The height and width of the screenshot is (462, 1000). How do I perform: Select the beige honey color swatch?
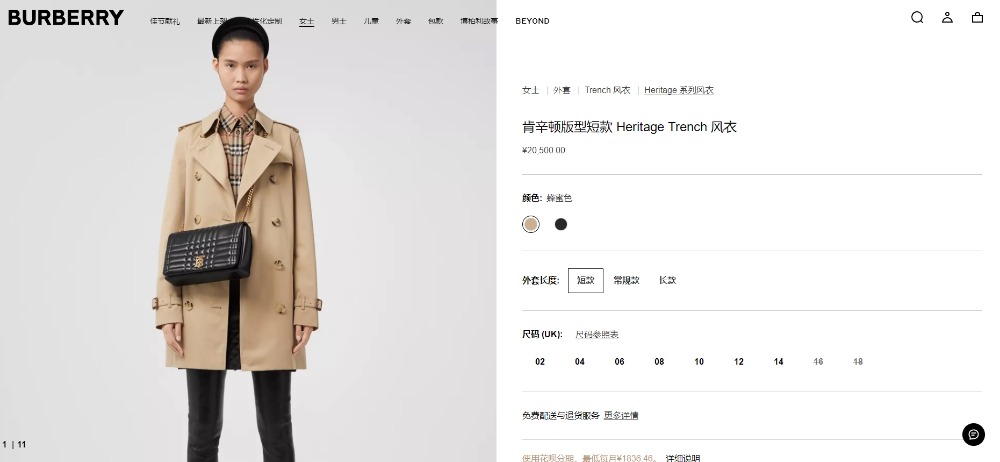coord(531,224)
